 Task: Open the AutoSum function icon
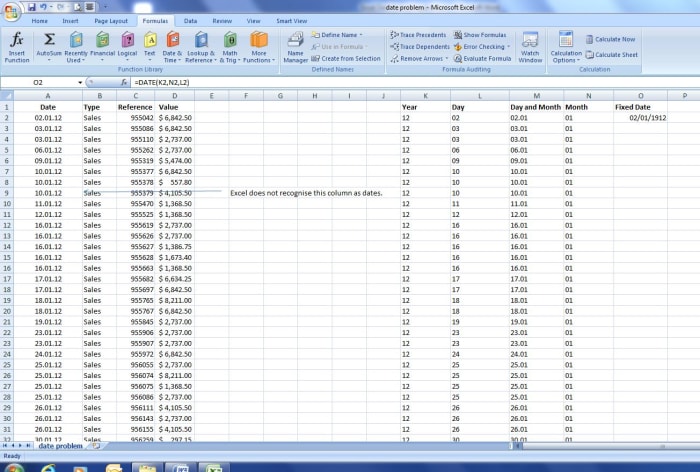pos(48,45)
